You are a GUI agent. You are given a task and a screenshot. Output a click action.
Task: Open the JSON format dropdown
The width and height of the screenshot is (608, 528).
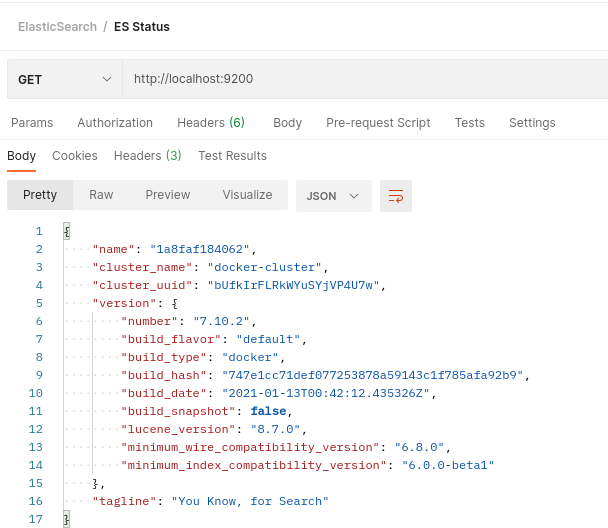pyautogui.click(x=333, y=196)
